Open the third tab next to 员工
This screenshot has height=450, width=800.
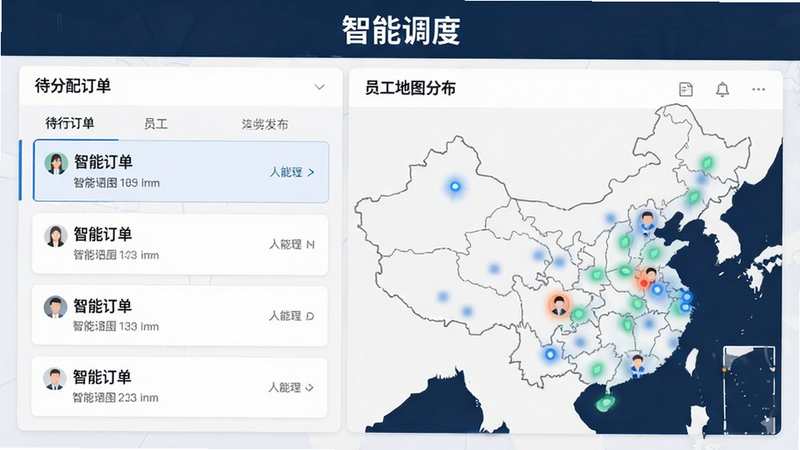pyautogui.click(x=265, y=124)
